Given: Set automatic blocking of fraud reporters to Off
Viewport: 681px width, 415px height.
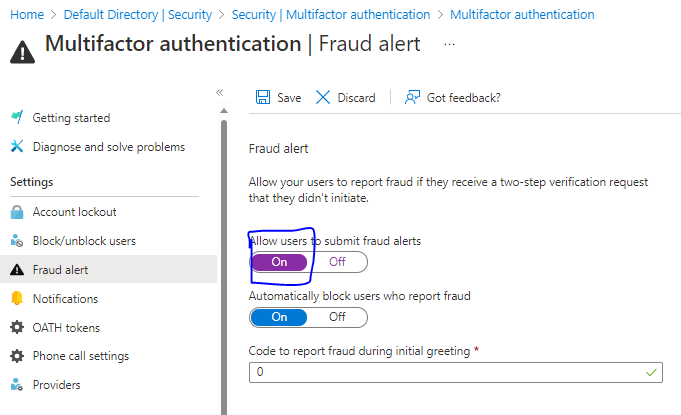Looking at the screenshot, I should point(338,317).
